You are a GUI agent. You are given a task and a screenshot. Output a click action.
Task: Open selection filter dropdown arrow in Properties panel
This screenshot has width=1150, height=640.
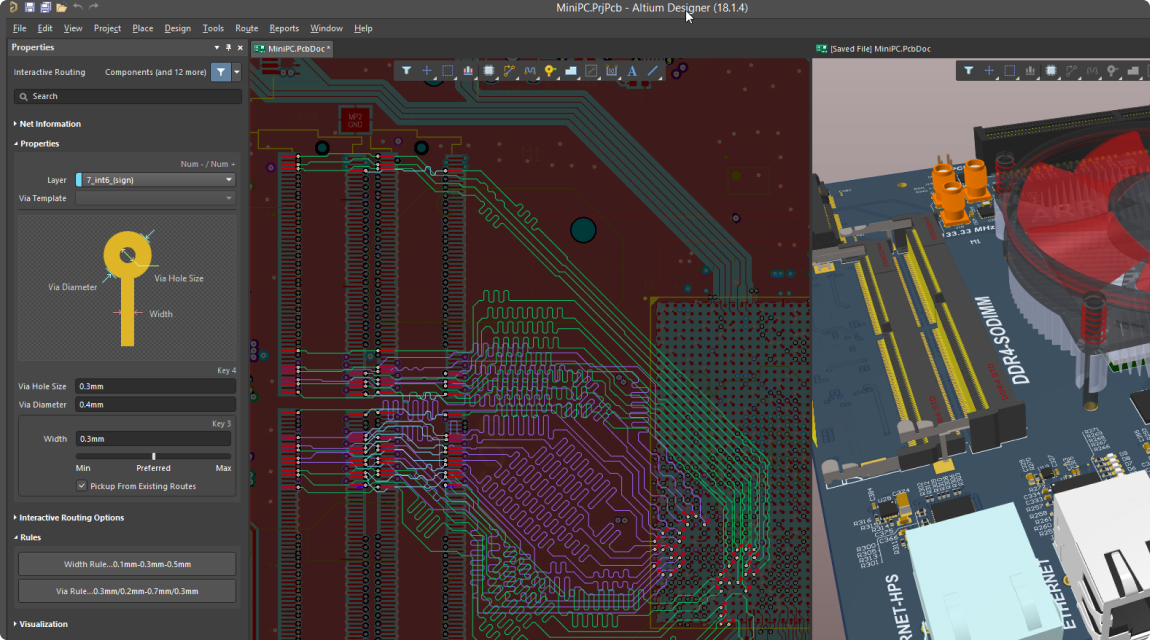point(236,72)
